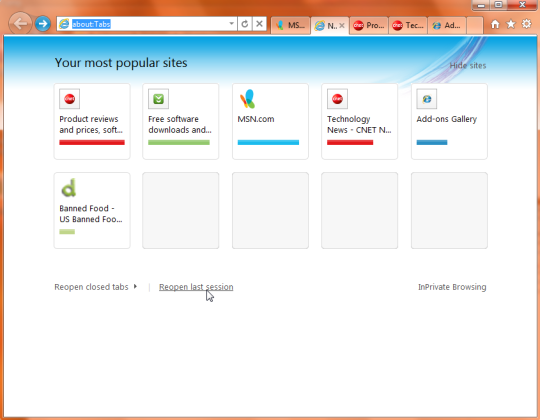Close the current New Tab page tab
This screenshot has height=420, width=540.
342,25
